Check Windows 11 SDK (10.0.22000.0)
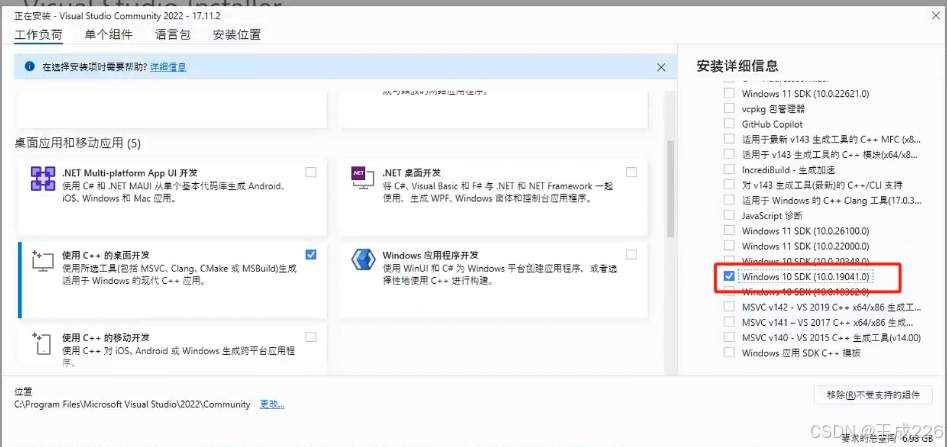This screenshot has width=947, height=447. coord(730,245)
